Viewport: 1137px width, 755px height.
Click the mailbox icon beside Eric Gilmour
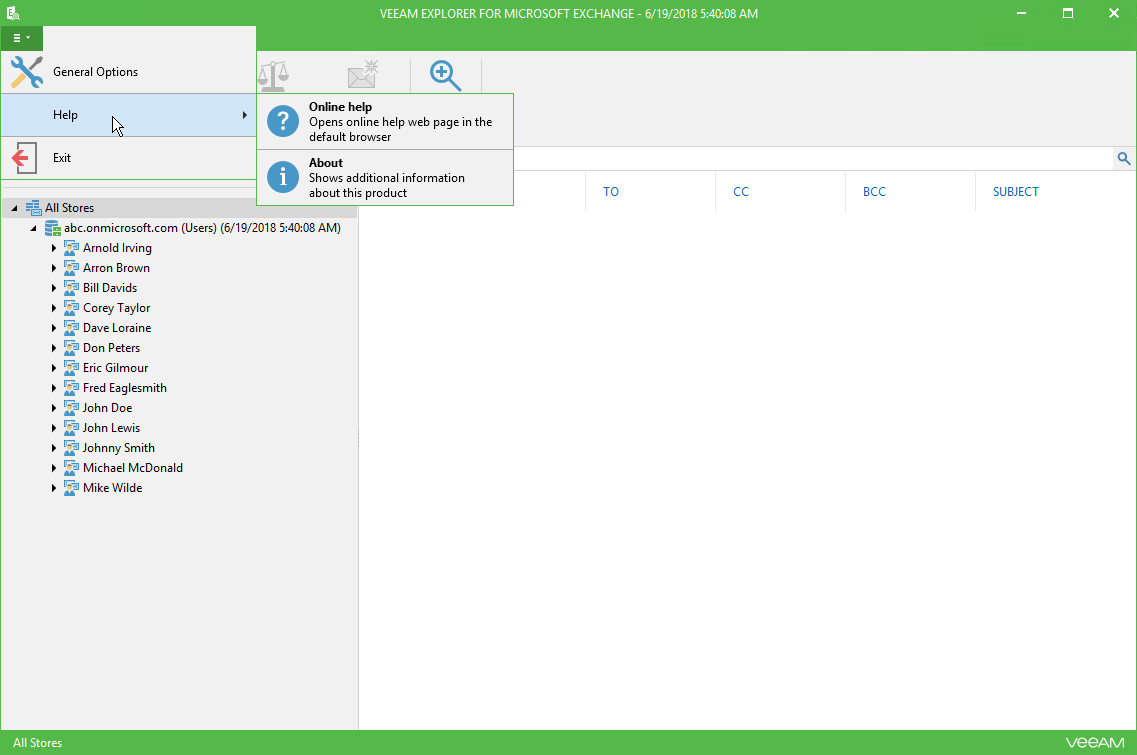pyautogui.click(x=71, y=368)
